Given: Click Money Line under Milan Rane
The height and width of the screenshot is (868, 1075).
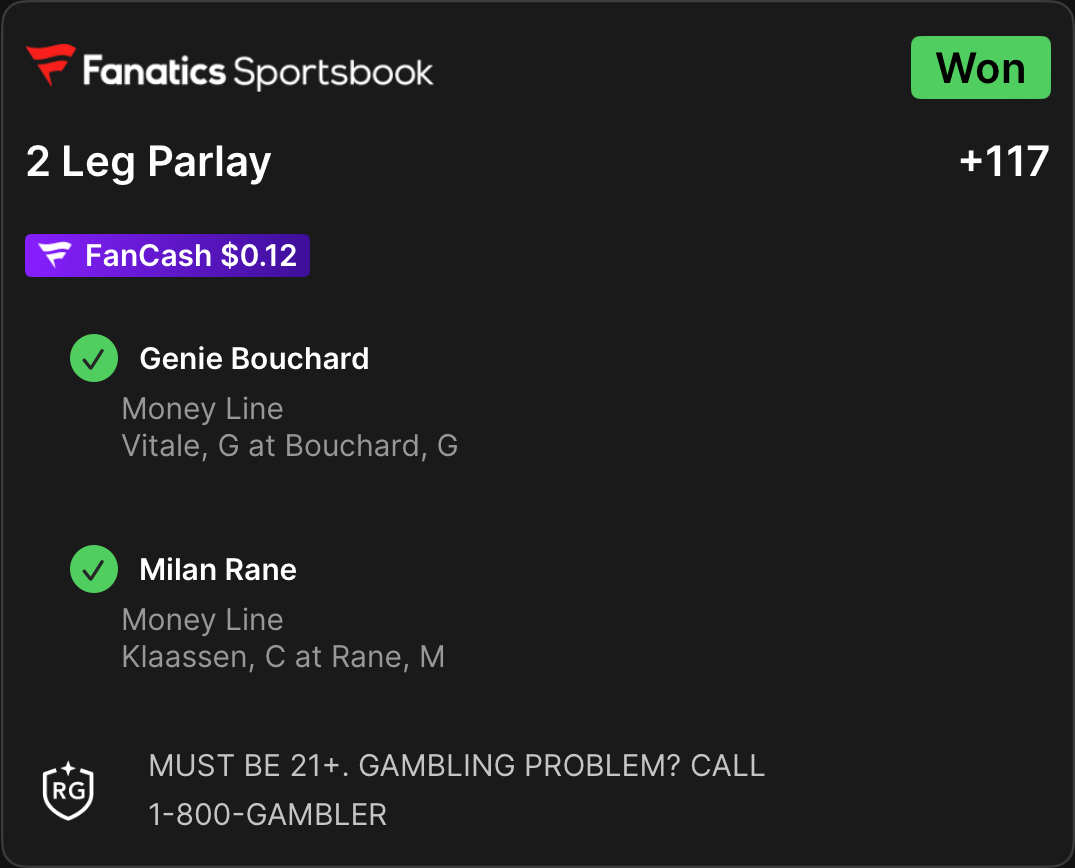Looking at the screenshot, I should click(x=202, y=620).
